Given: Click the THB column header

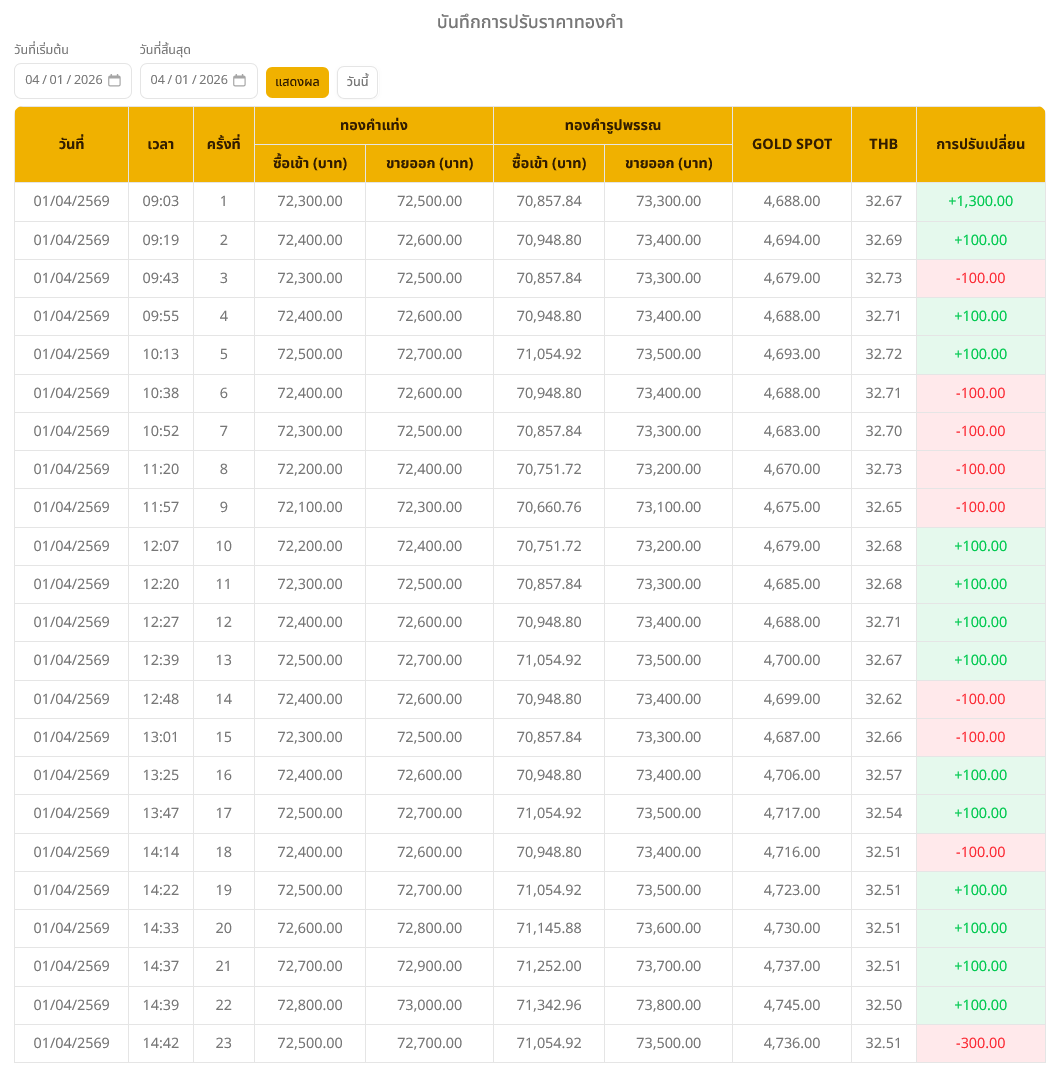Looking at the screenshot, I should (x=883, y=144).
